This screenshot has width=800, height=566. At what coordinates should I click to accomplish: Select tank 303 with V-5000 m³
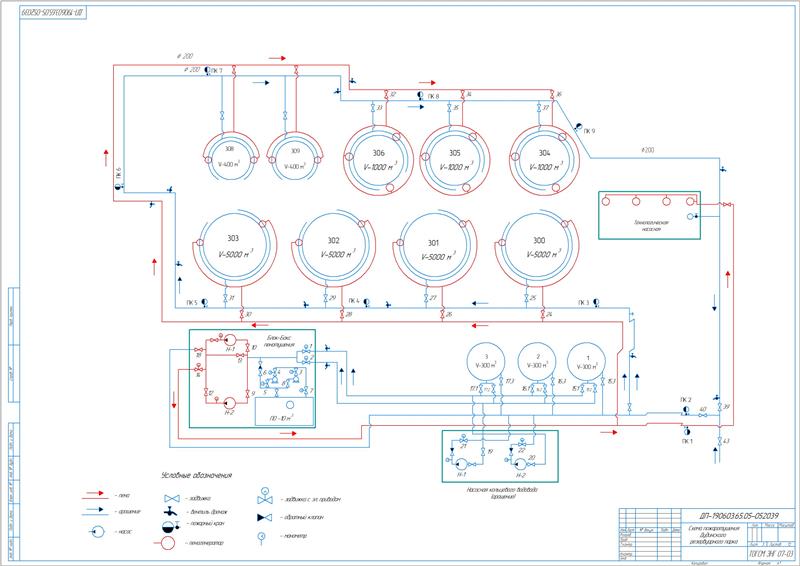(233, 247)
